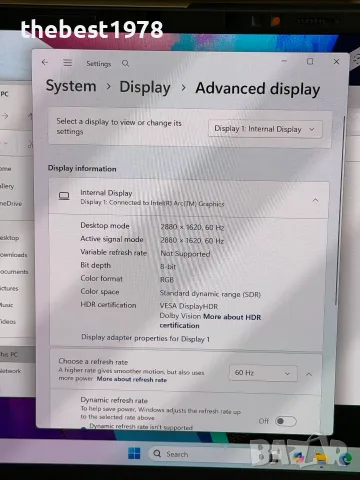Go to Display in the breadcrumb
This screenshot has width=360, height=480.
click(x=145, y=87)
